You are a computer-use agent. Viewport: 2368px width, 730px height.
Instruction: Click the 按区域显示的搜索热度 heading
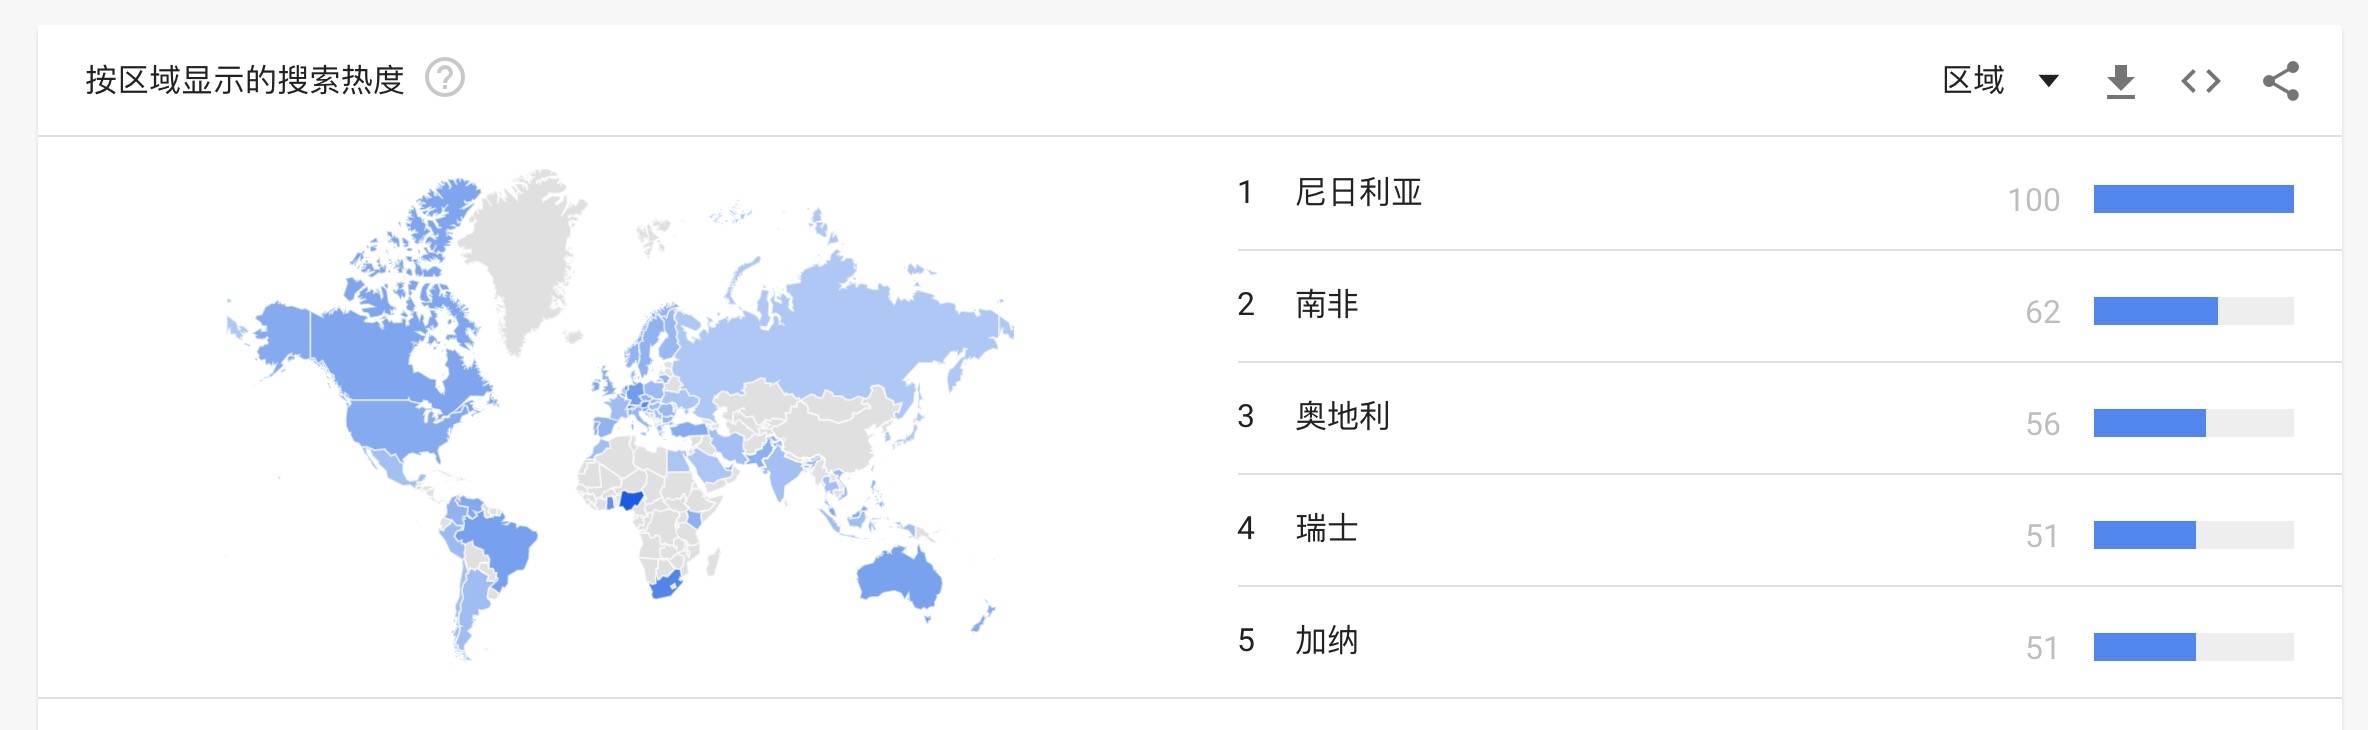pyautogui.click(x=245, y=80)
